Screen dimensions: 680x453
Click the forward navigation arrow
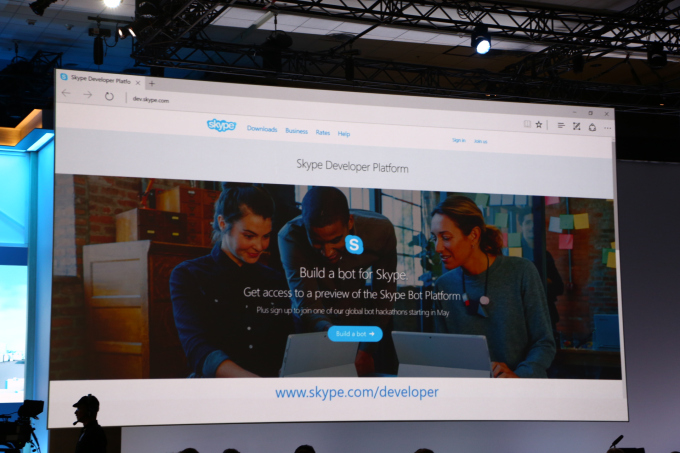click(x=88, y=95)
